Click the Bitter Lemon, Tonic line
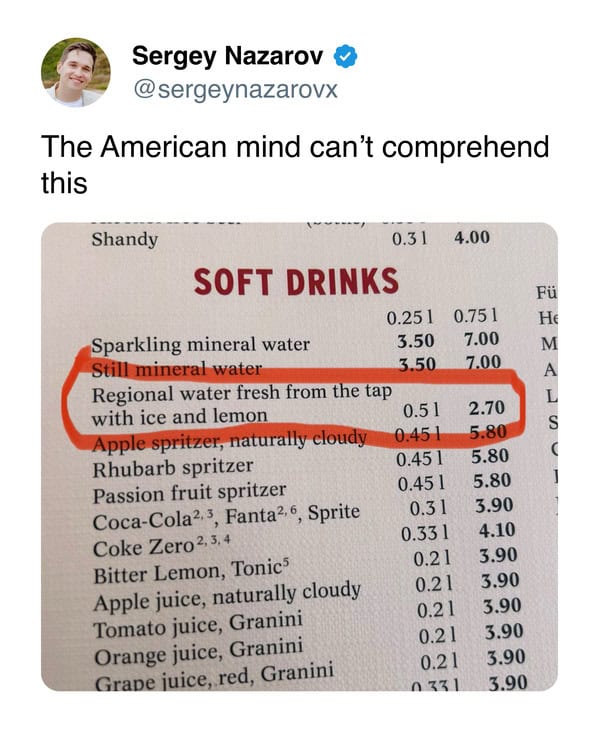Screen dimensions: 599x729 (x=191, y=572)
